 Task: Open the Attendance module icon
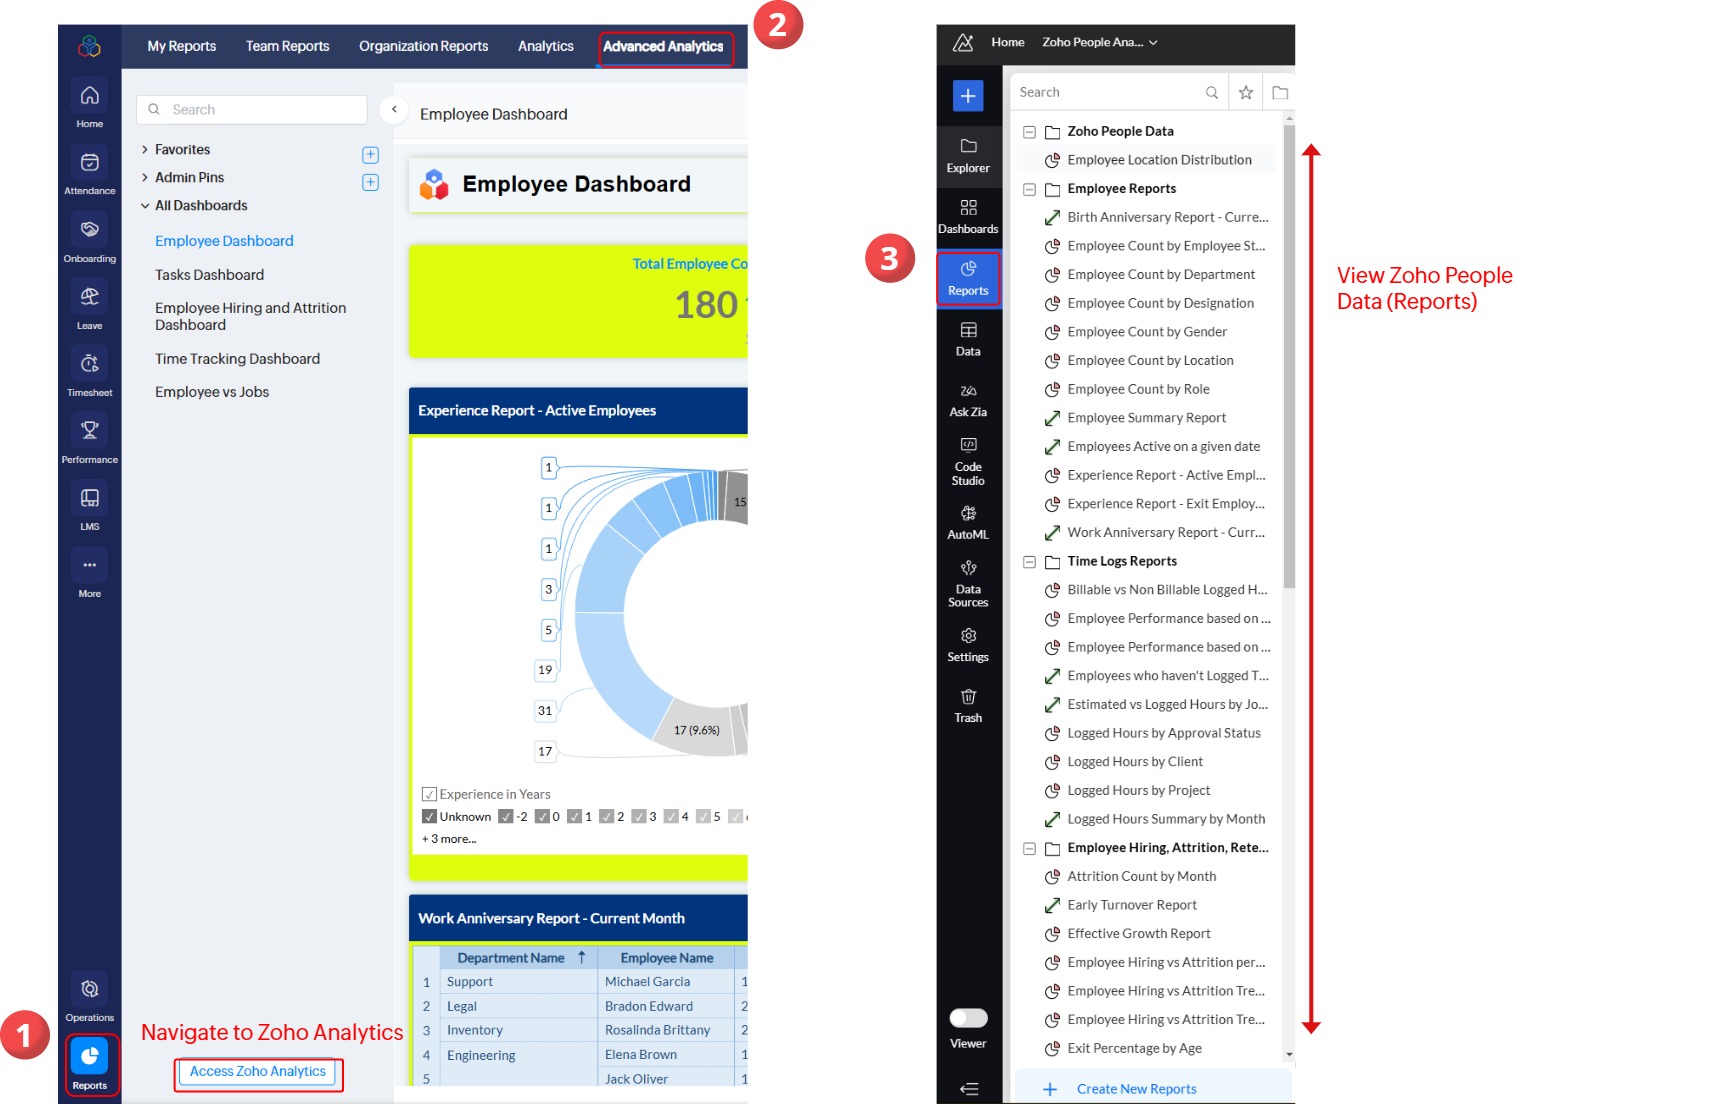(89, 171)
